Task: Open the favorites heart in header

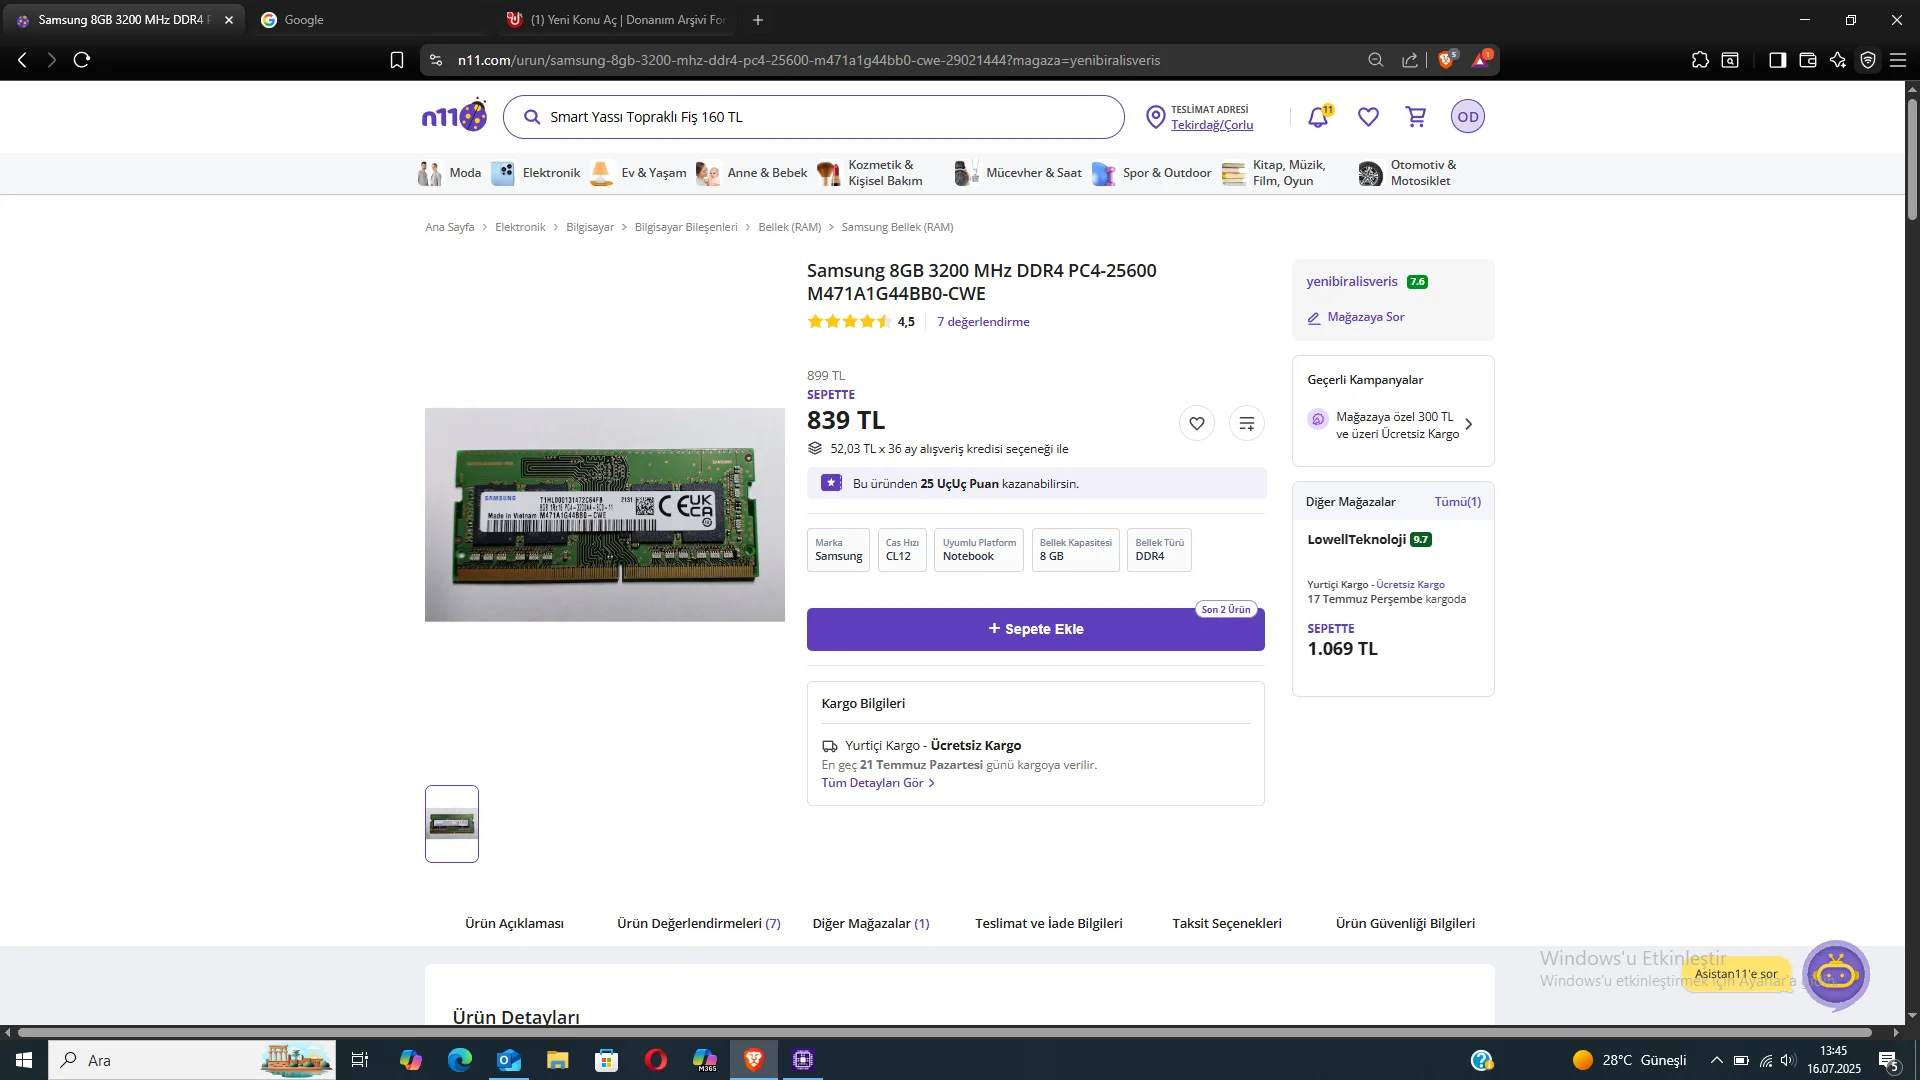Action: [x=1368, y=117]
